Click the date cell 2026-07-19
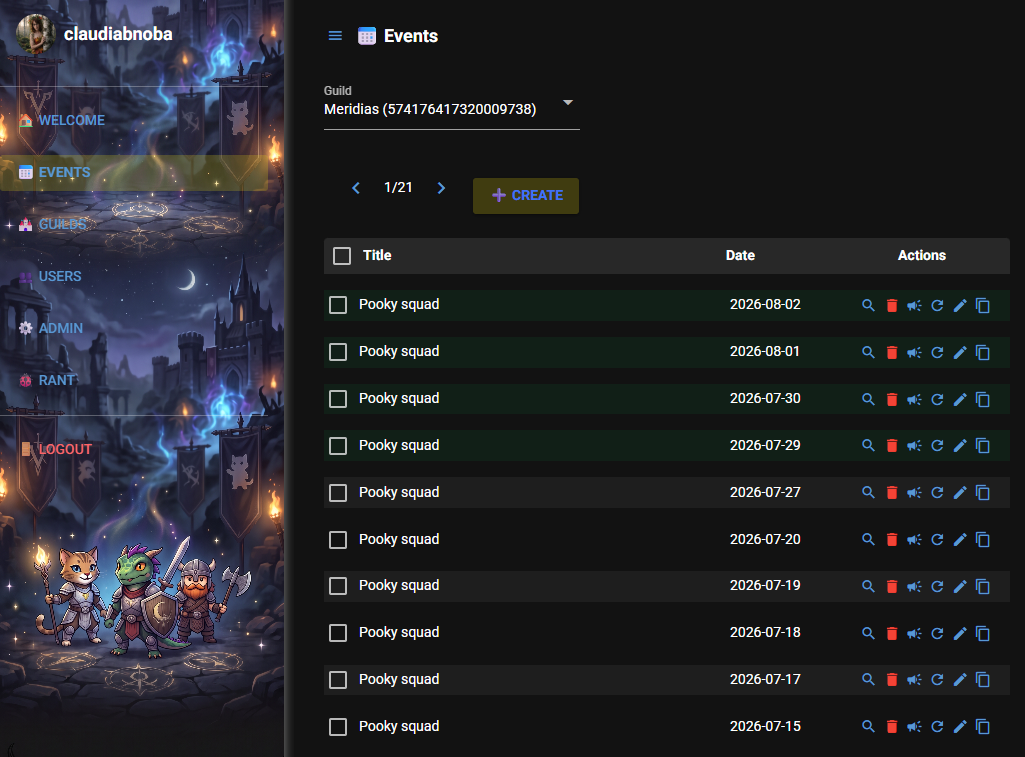 coord(765,586)
